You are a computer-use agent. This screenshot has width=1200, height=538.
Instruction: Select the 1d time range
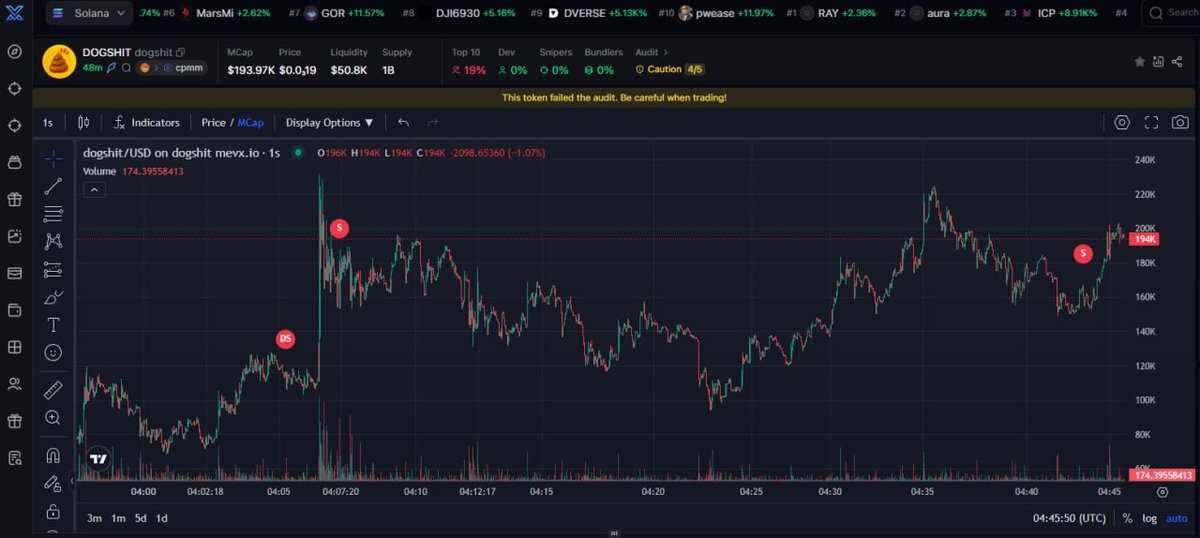pos(162,518)
